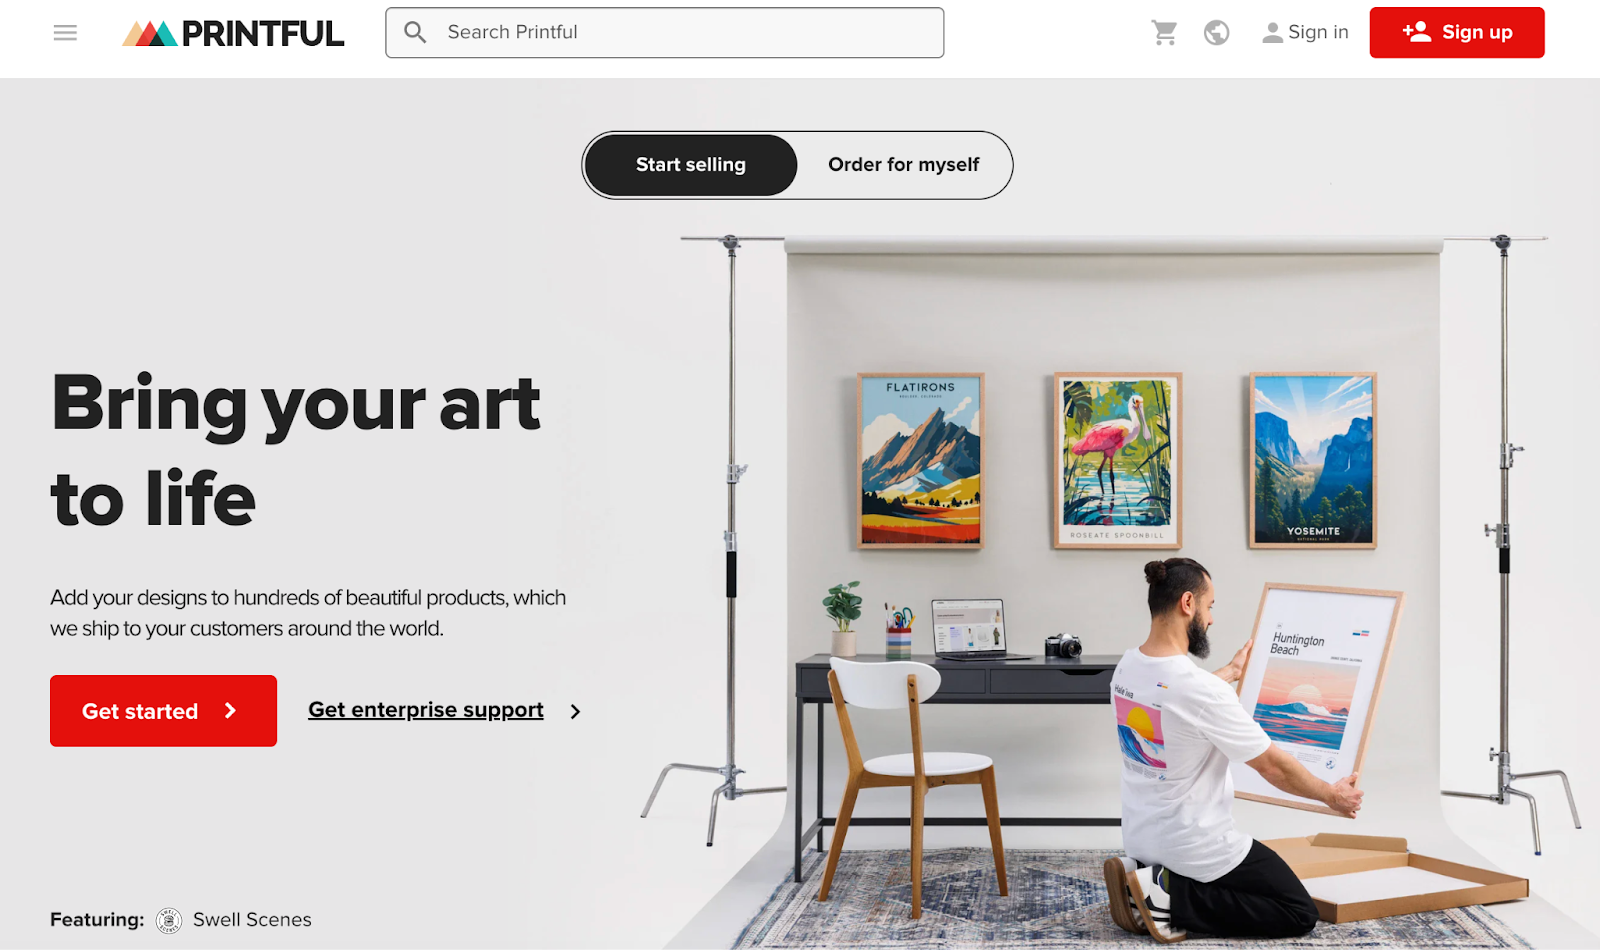Open the shopping cart
Viewport: 1600px width, 950px height.
point(1164,33)
